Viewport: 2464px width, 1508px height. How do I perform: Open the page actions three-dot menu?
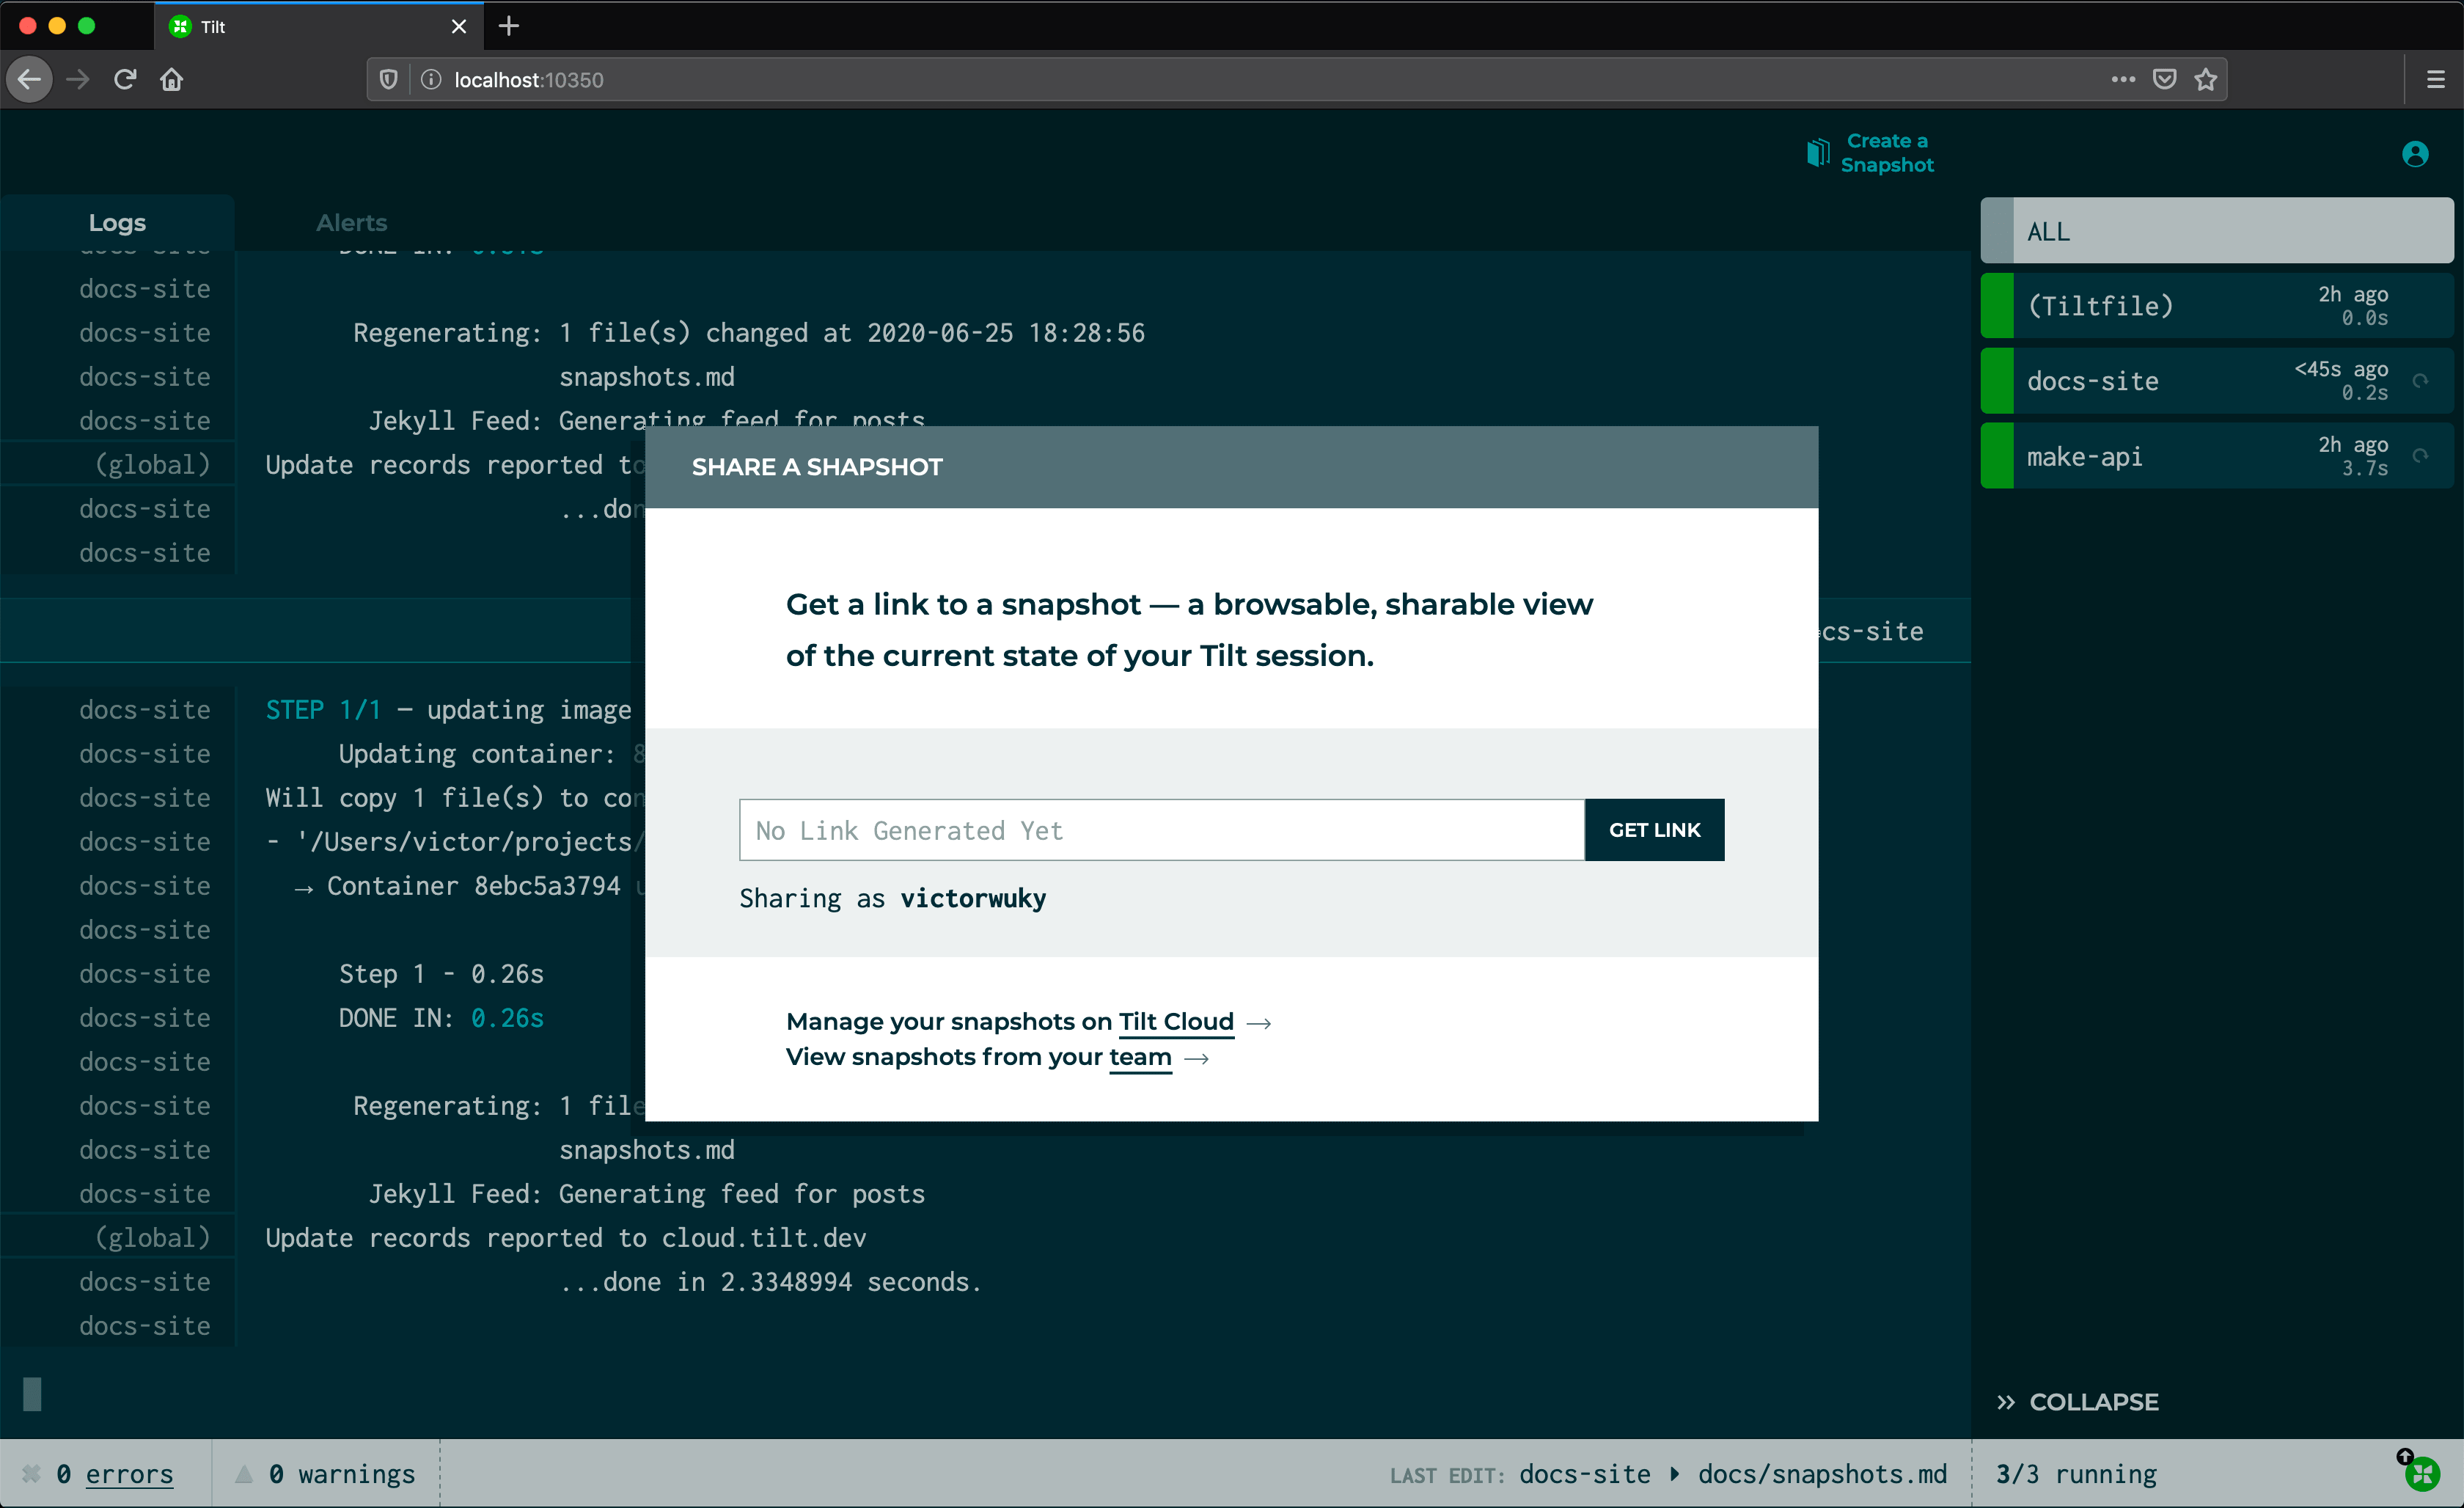click(2123, 79)
